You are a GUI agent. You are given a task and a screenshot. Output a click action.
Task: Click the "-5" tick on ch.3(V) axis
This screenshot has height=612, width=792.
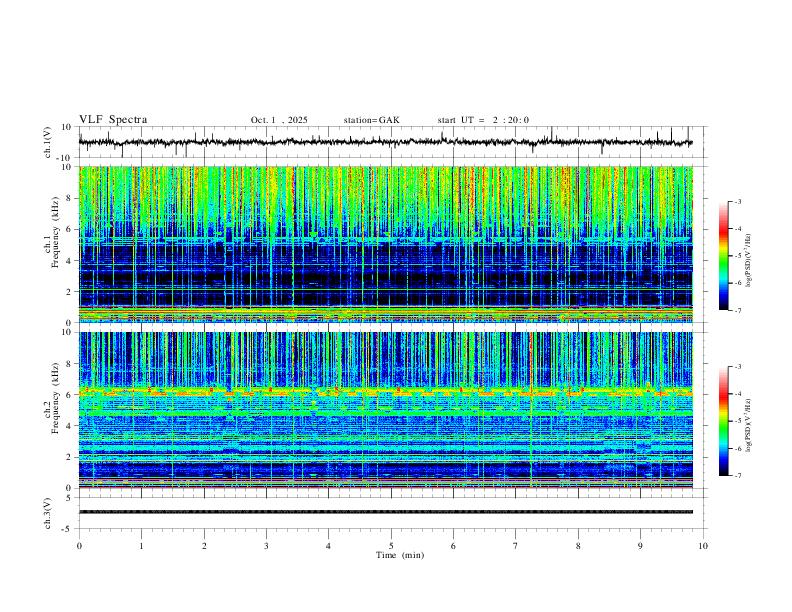68,529
